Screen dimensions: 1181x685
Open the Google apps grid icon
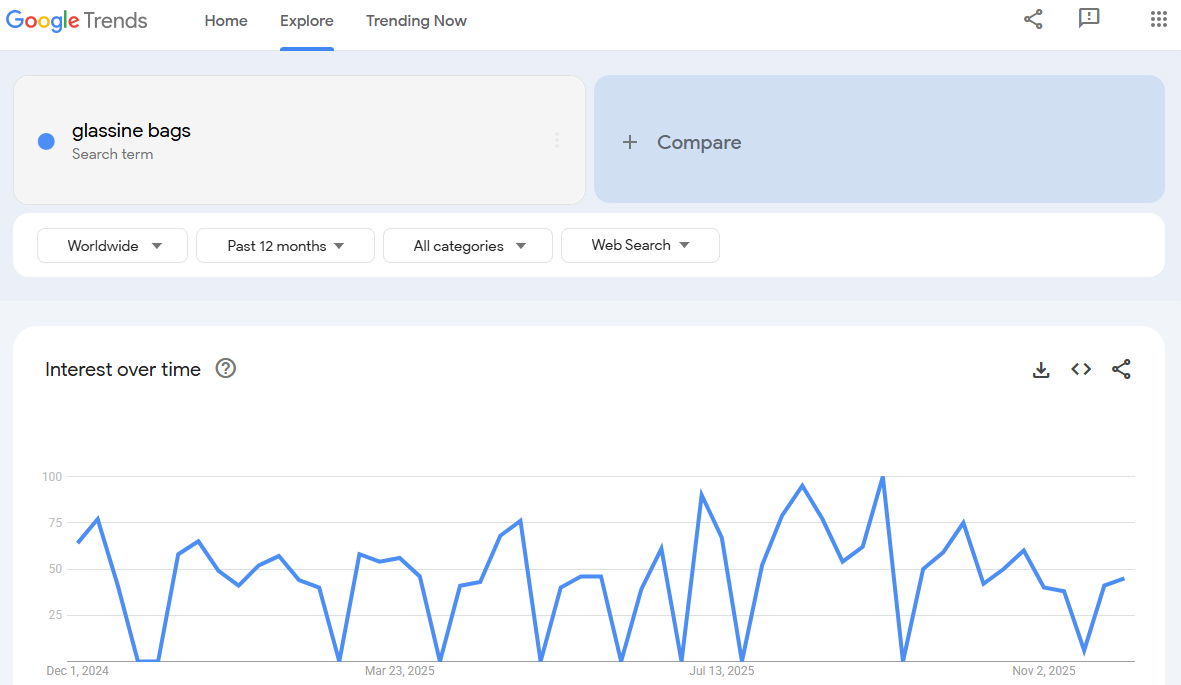(x=1158, y=19)
